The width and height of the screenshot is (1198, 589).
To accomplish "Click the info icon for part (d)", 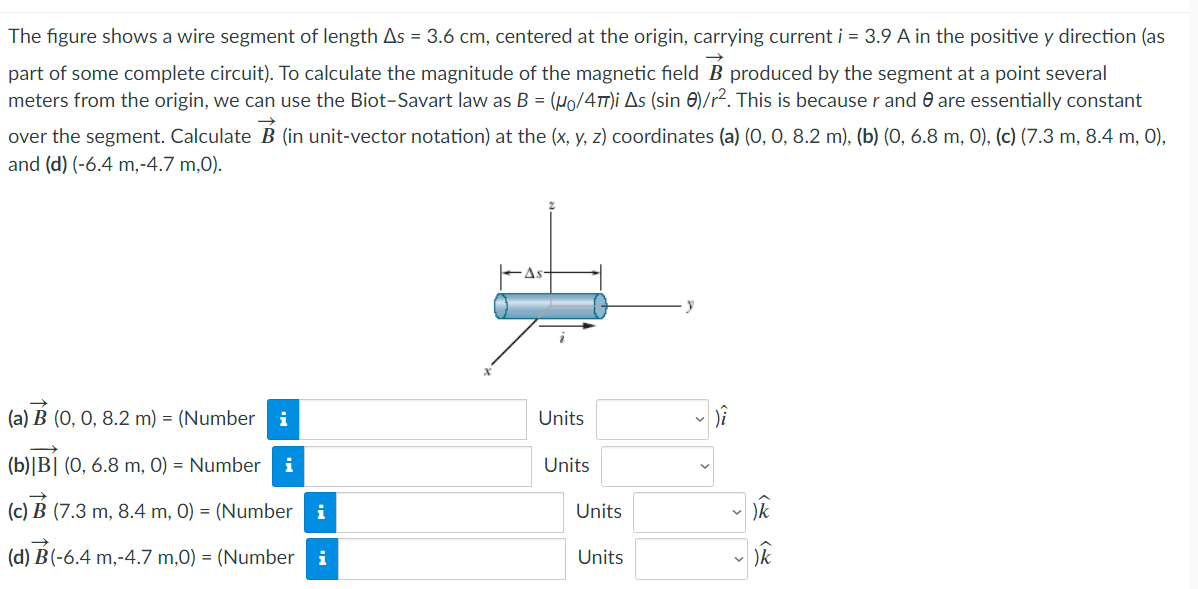I will pyautogui.click(x=321, y=558).
